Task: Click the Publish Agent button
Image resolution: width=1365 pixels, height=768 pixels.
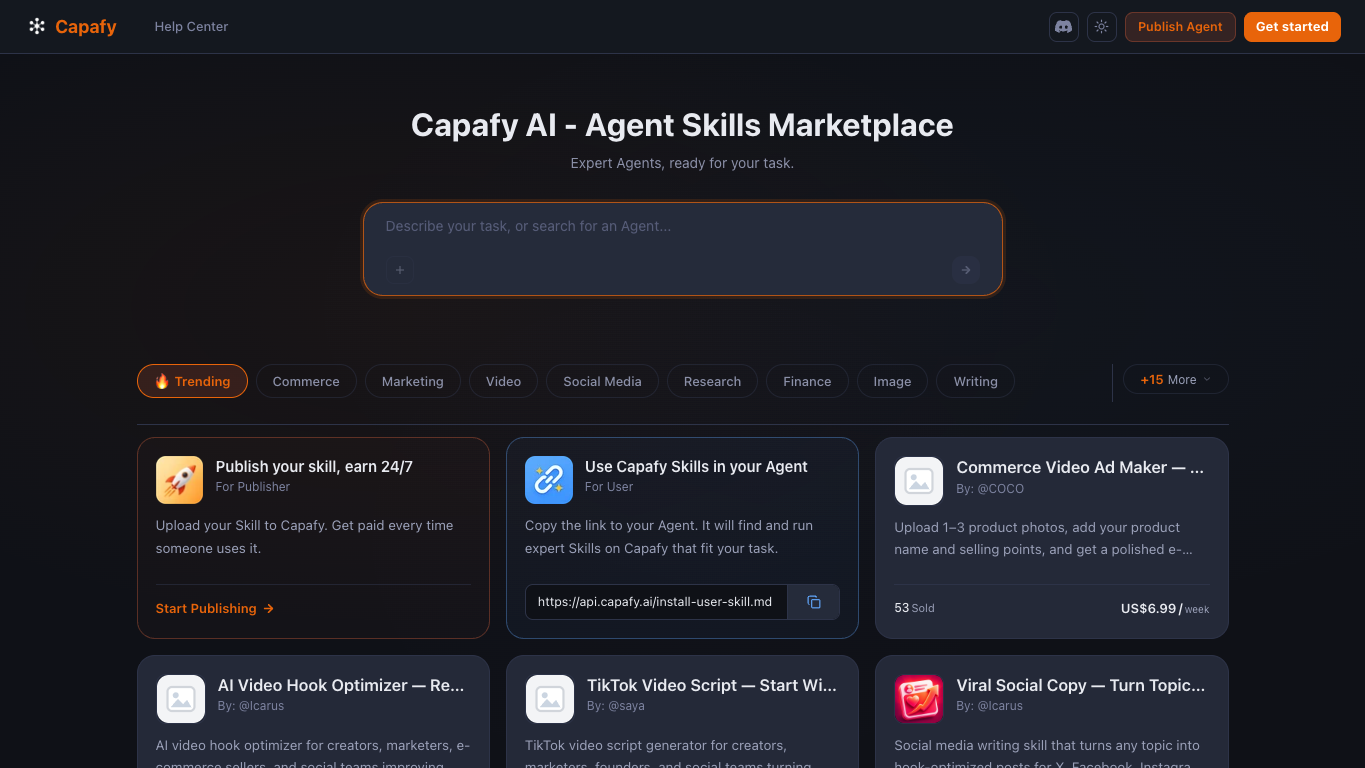Action: 1180,27
